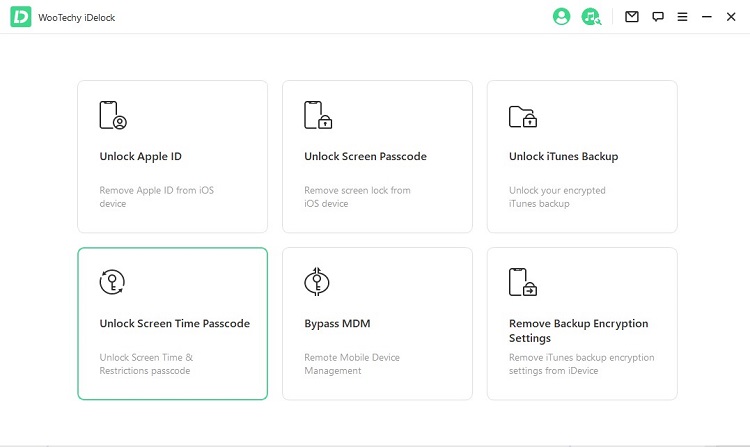Click 'Remote Mobile Device Management' text
Screen dimensions: 750x447
tap(352, 364)
